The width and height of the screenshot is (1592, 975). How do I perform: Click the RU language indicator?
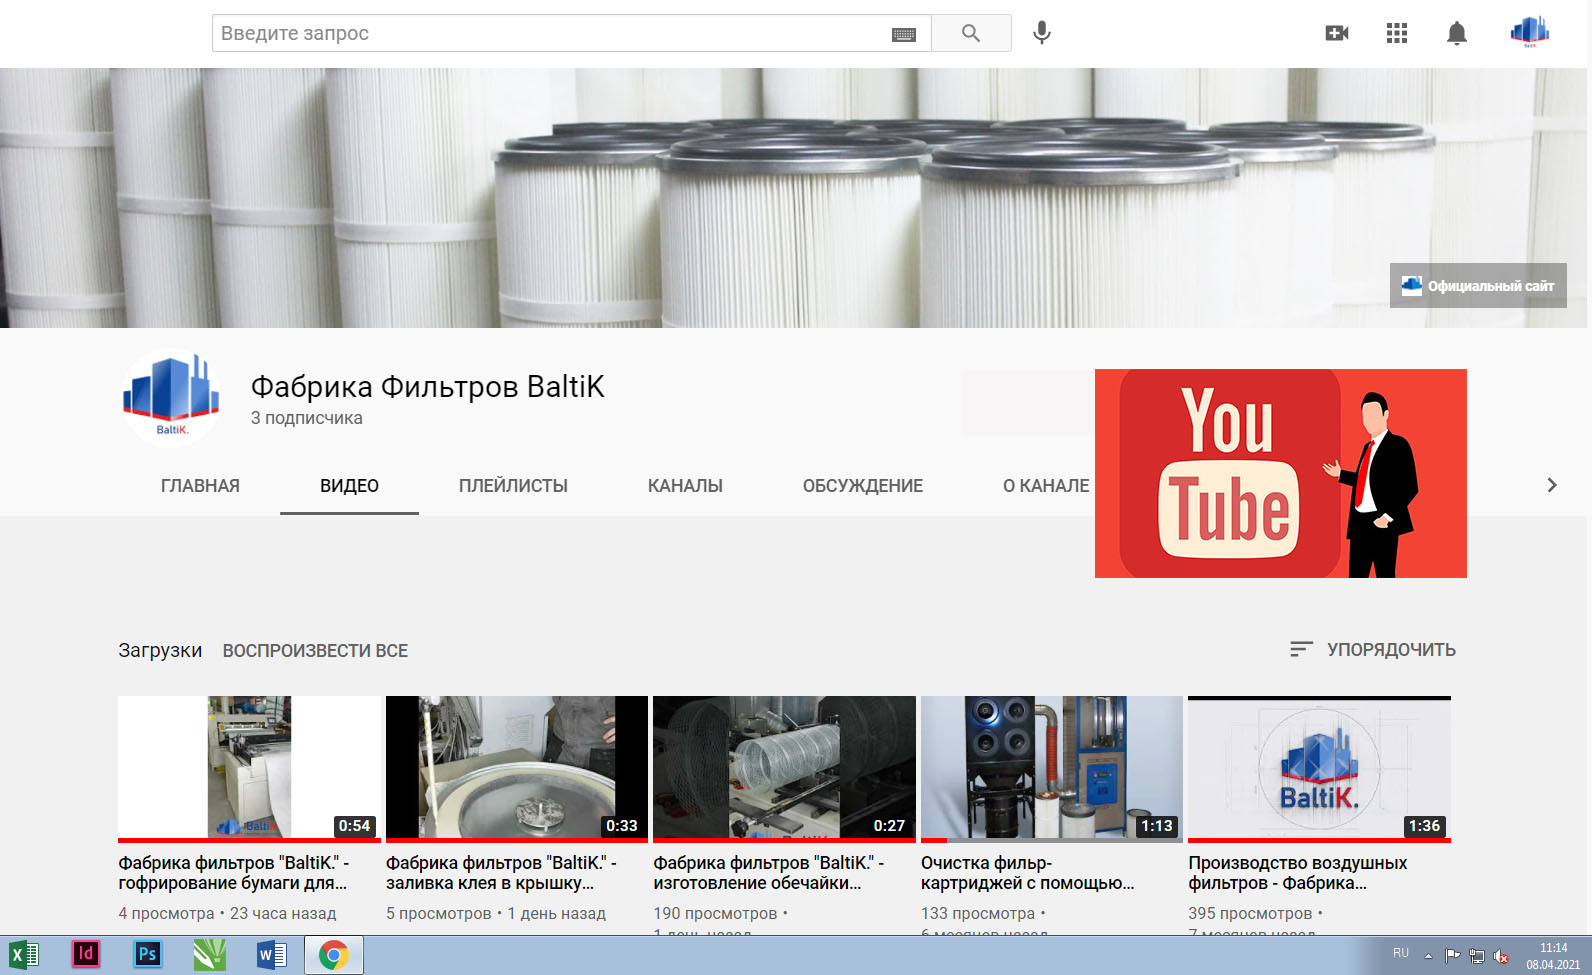point(1401,953)
